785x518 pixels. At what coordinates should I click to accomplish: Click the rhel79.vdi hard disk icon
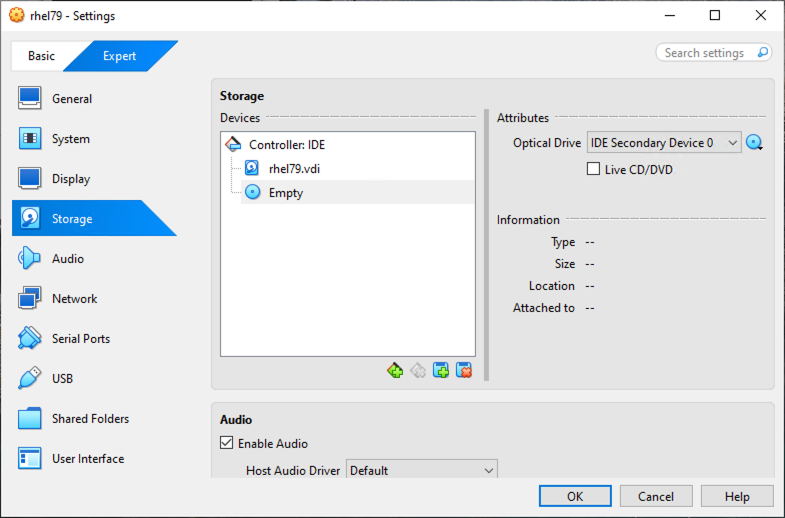[252, 168]
